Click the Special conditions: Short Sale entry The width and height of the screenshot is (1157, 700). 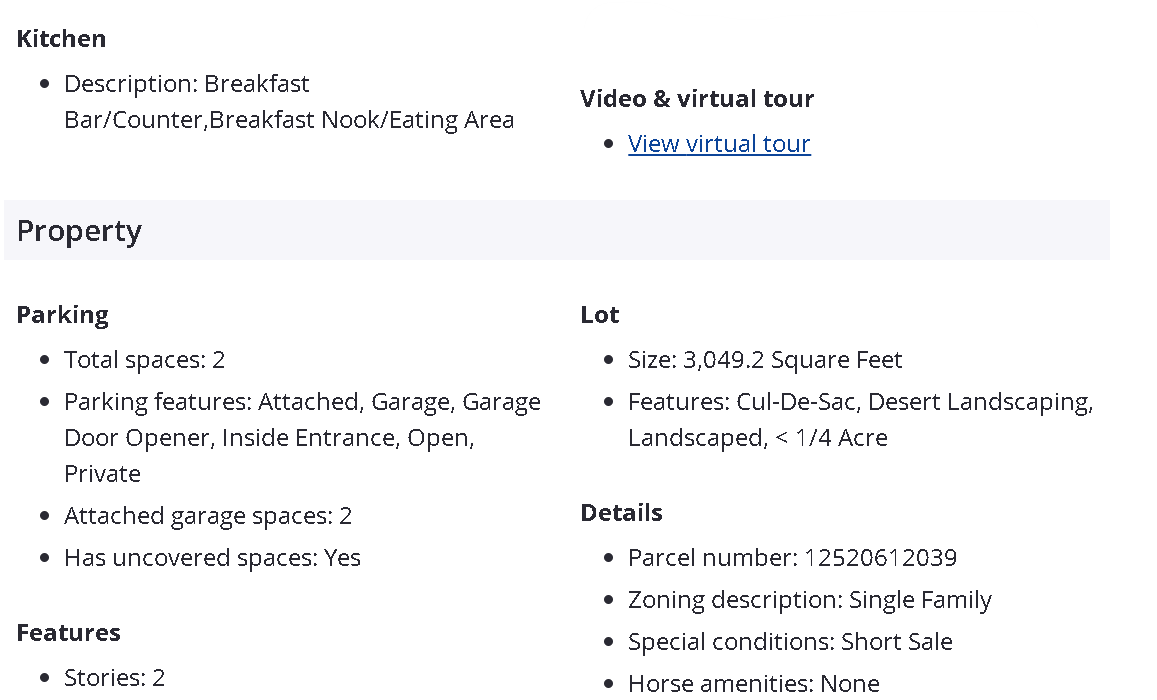click(x=790, y=642)
